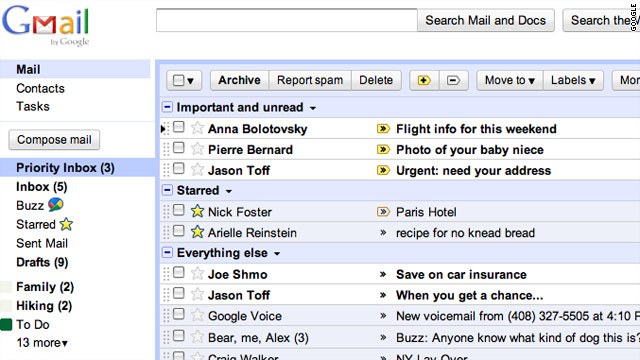Click drag handle of Pierre Bernard row
Screen dimensions: 640x360
tap(166, 149)
